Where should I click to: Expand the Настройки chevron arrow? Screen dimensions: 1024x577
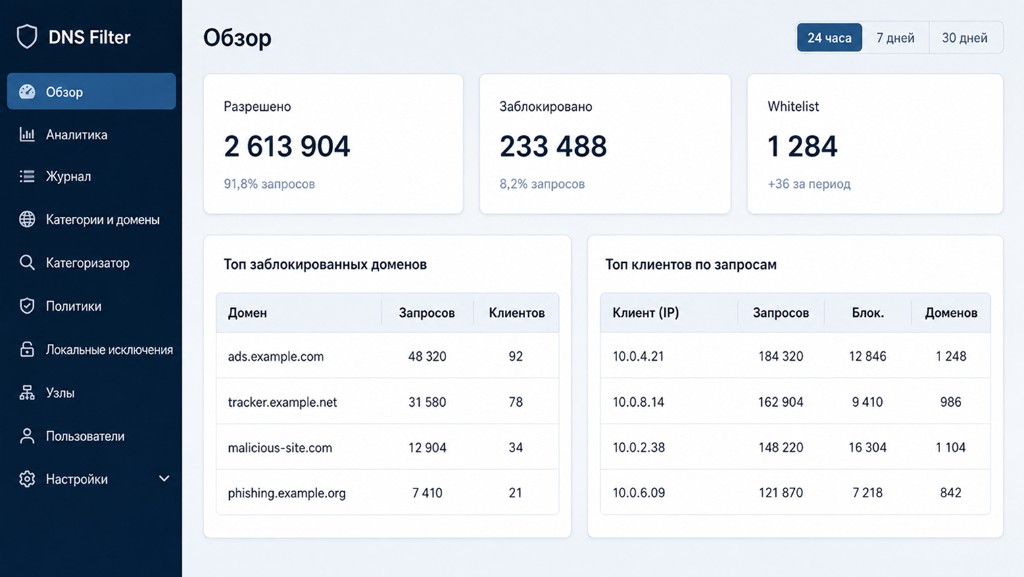click(164, 478)
